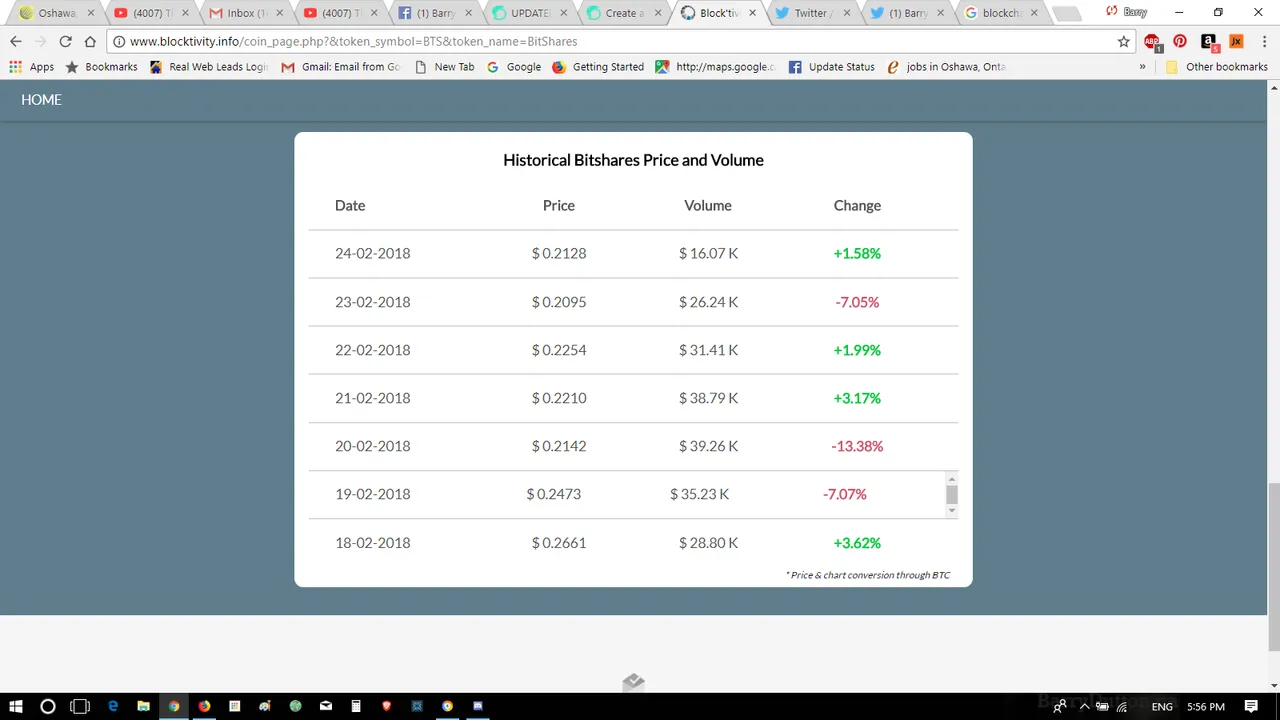
Task: Click the network icon in the tray
Action: [1121, 706]
